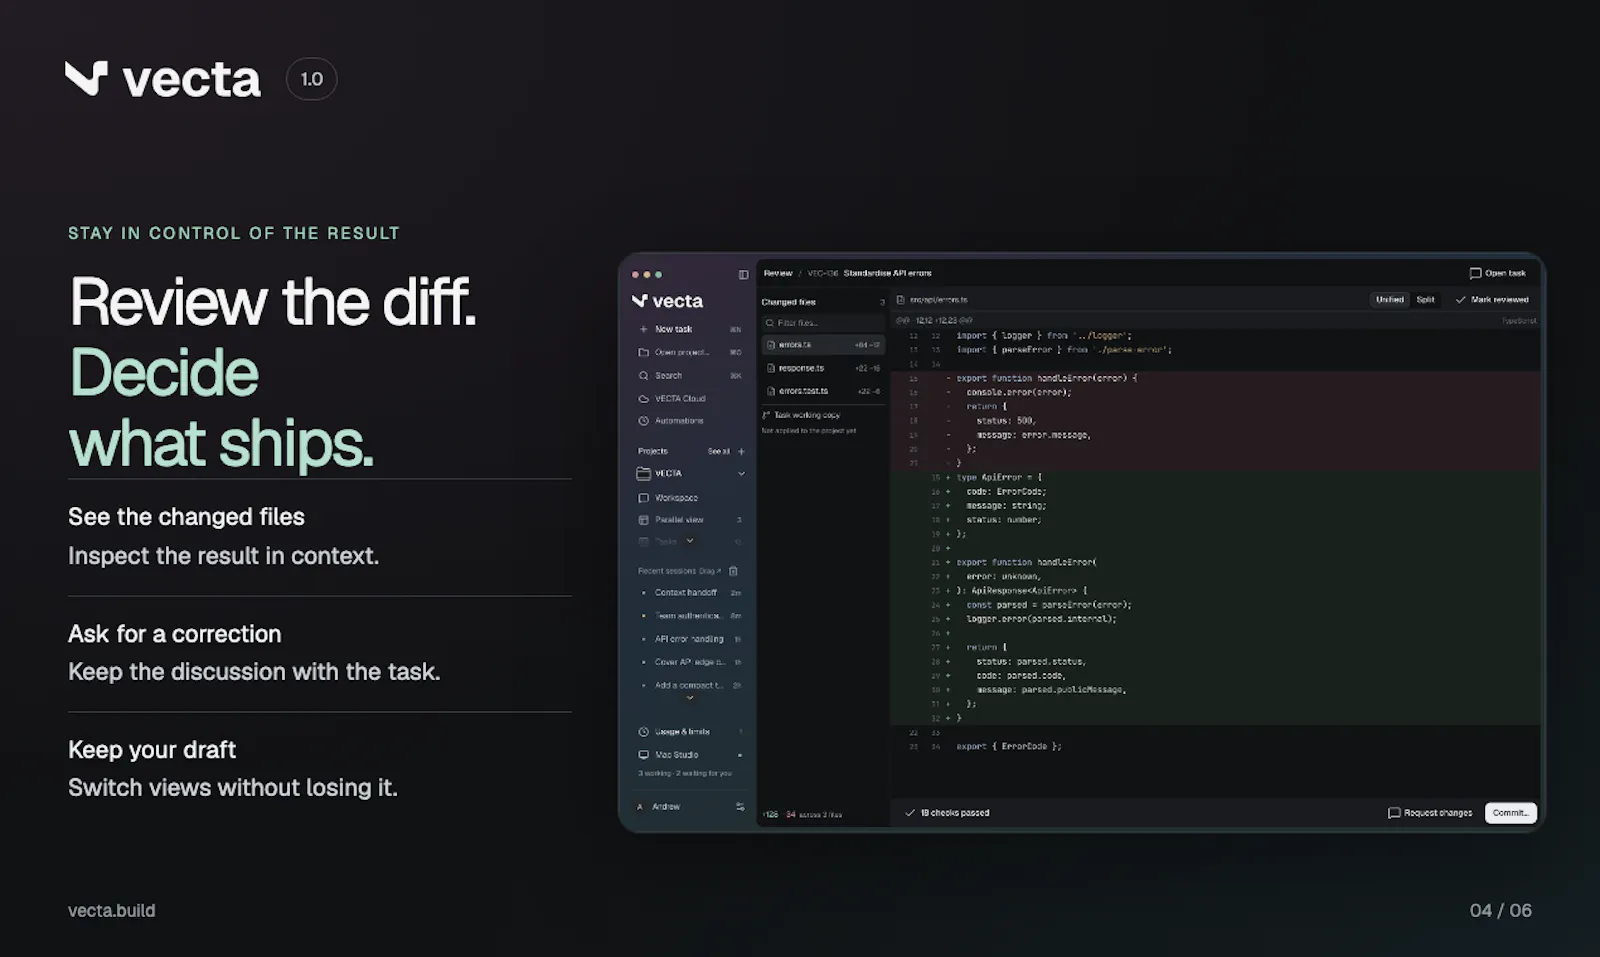Click Review breadcrumb in header
The width and height of the screenshot is (1600, 957).
pyautogui.click(x=778, y=273)
